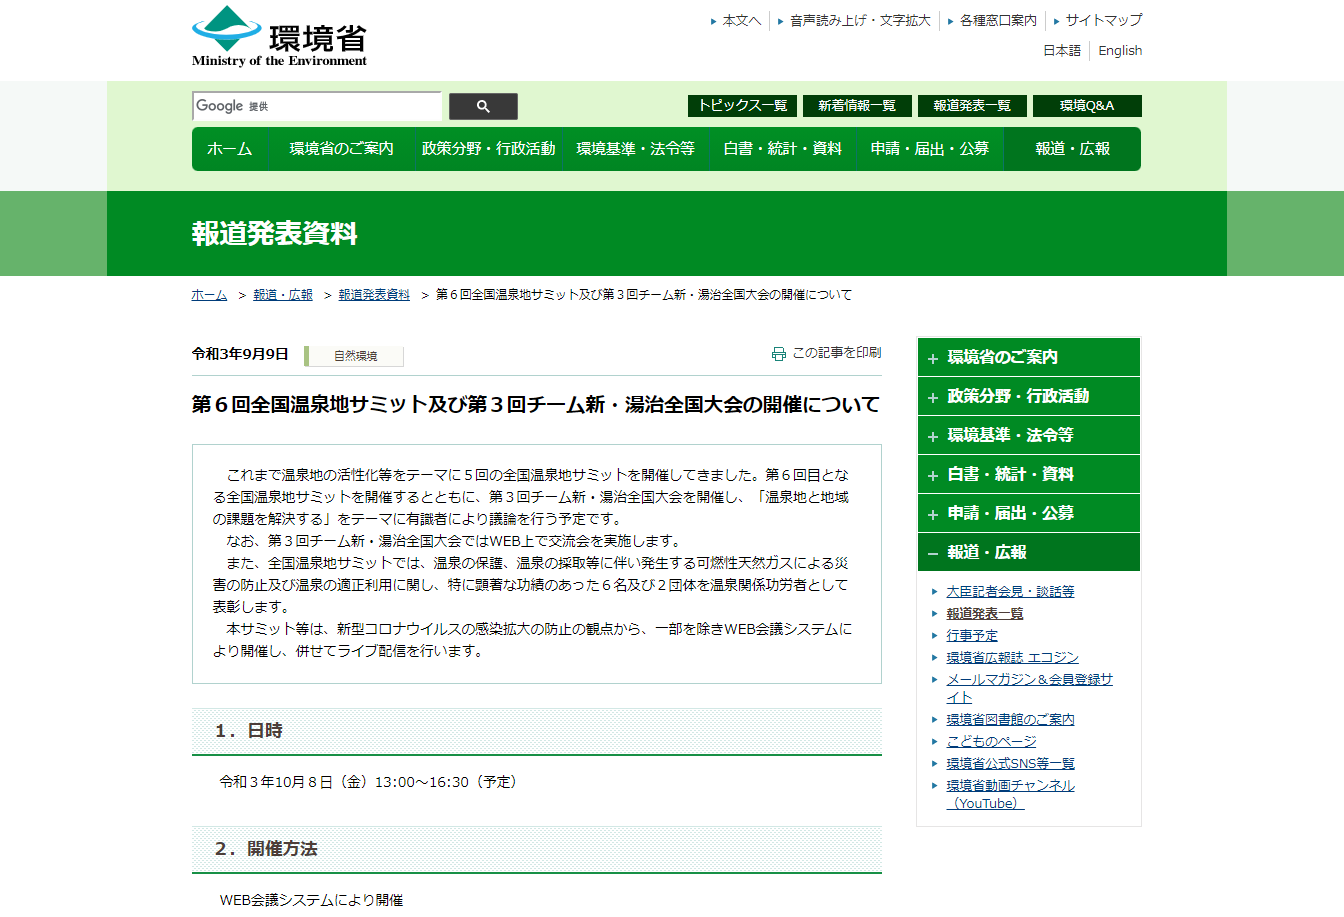
Task: Expand the 環境基準・法令等 sidebar section
Action: coord(1028,435)
